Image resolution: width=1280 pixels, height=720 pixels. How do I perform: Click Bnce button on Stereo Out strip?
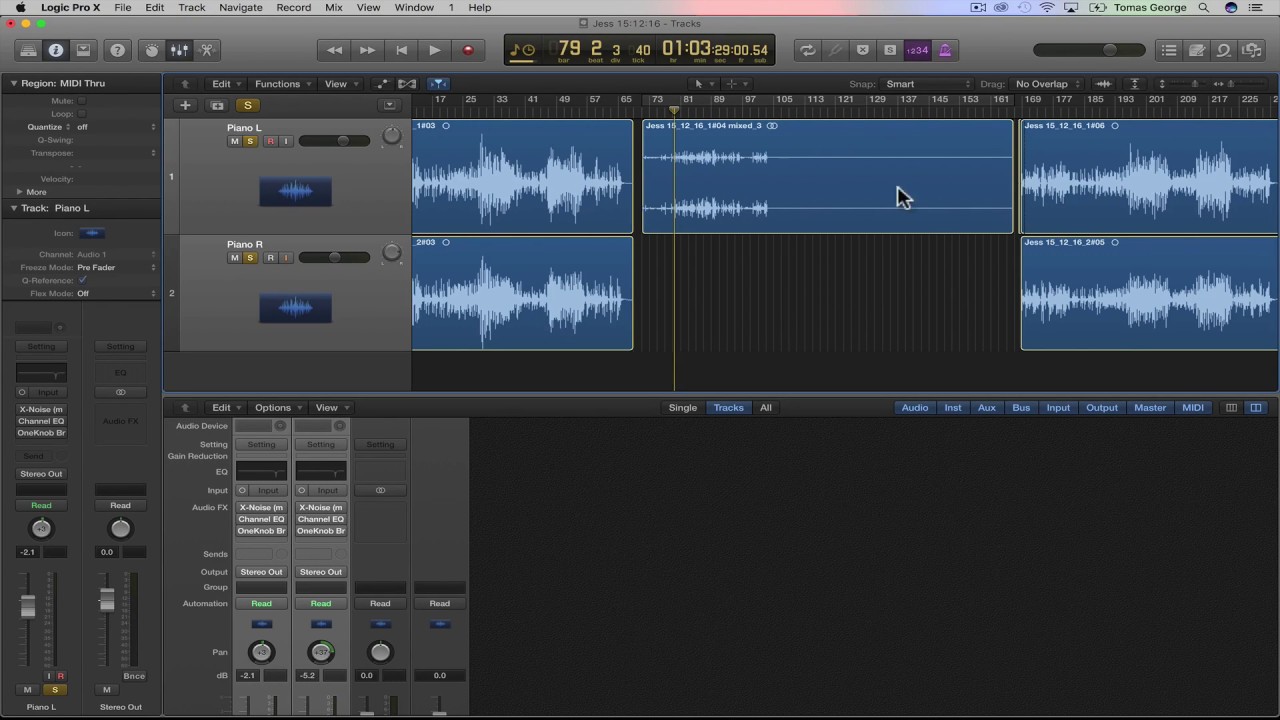coord(134,676)
